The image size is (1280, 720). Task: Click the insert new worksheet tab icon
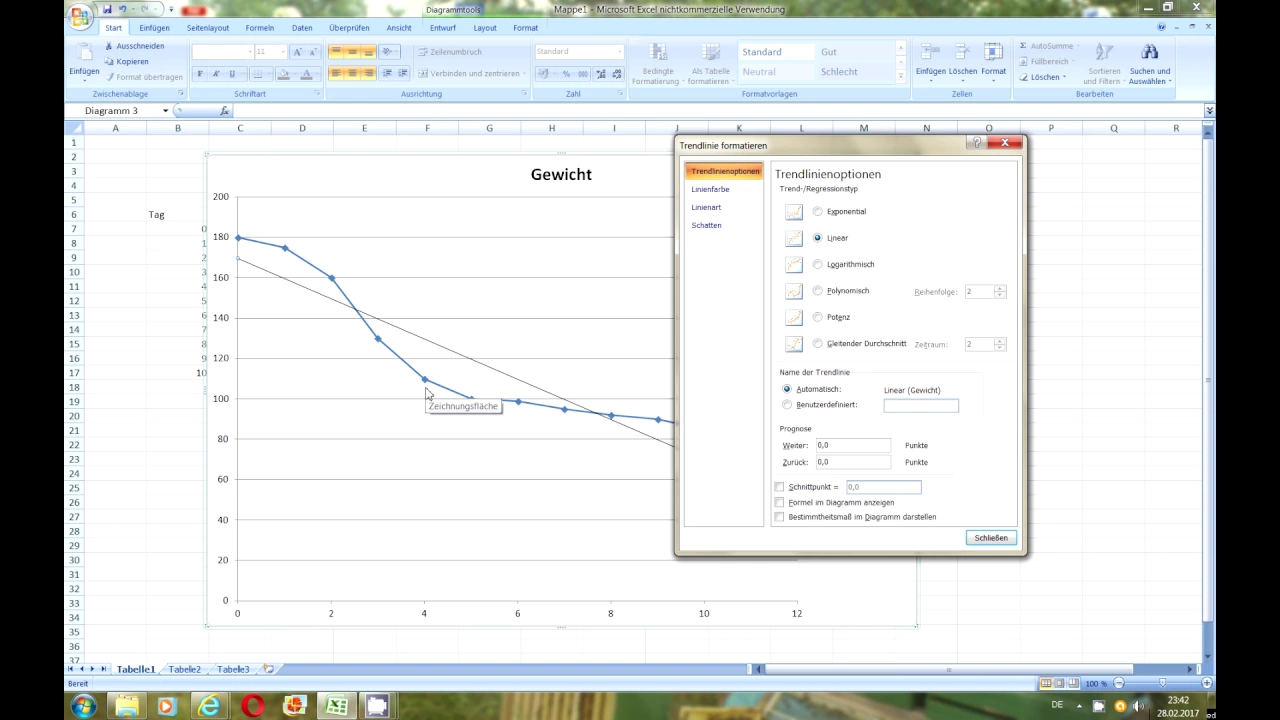268,669
